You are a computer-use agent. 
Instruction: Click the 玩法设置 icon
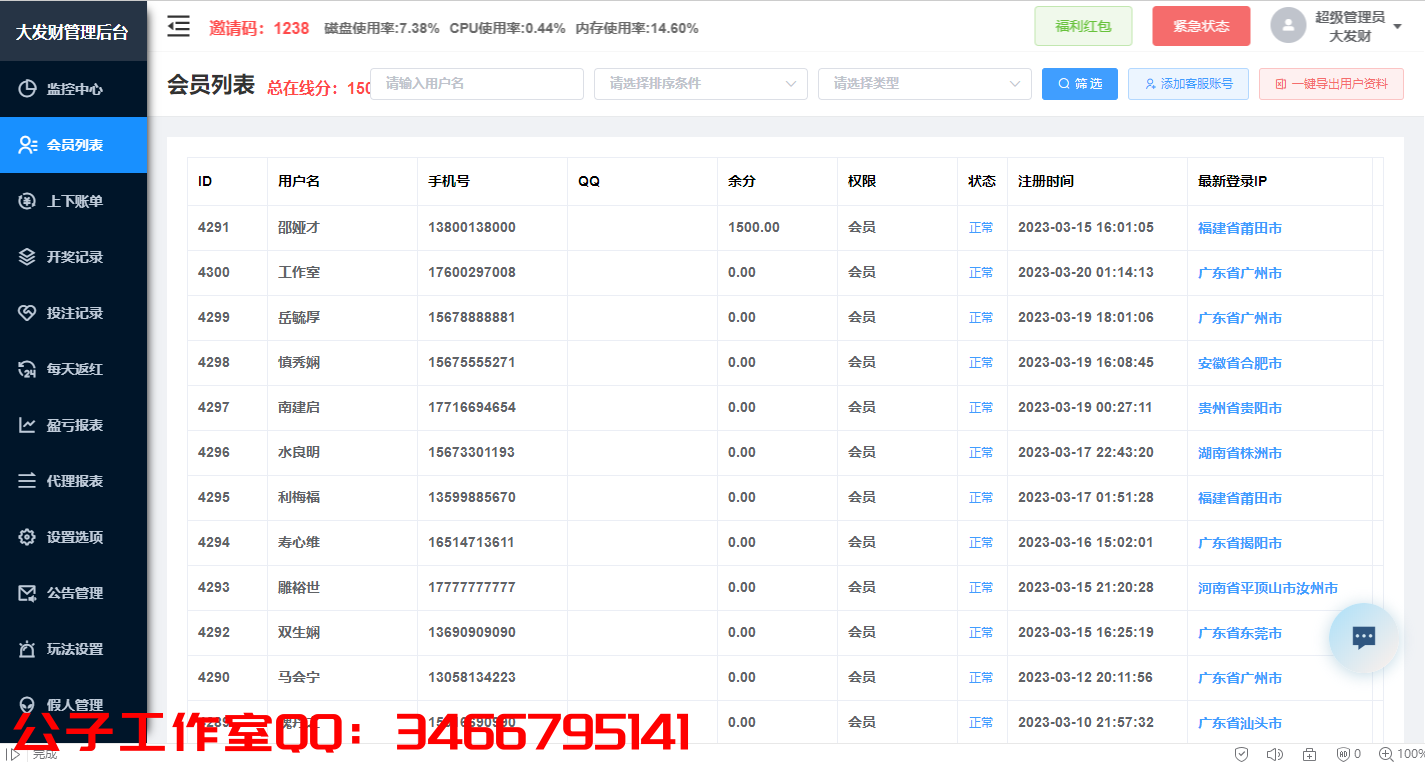28,649
